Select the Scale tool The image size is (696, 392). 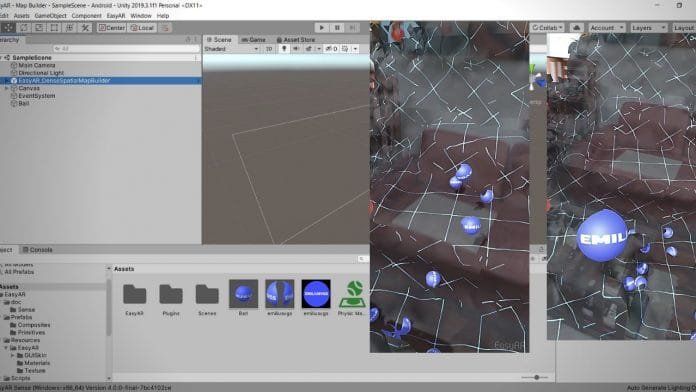[39, 28]
